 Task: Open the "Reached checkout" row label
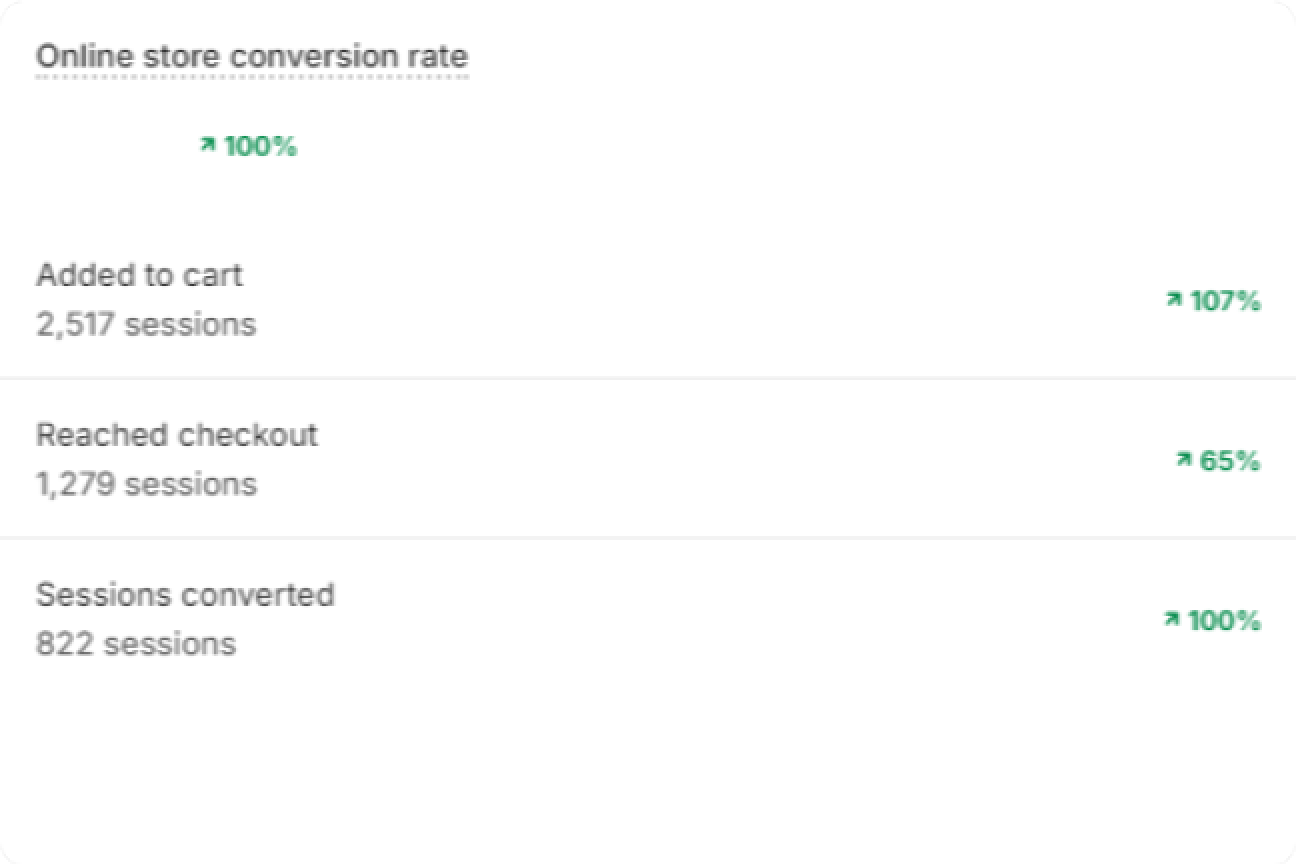tap(177, 435)
